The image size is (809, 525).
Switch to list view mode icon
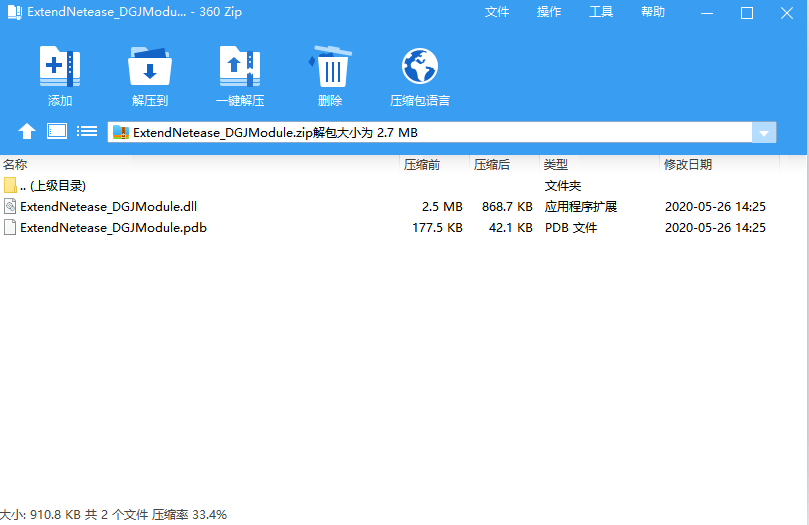click(87, 132)
